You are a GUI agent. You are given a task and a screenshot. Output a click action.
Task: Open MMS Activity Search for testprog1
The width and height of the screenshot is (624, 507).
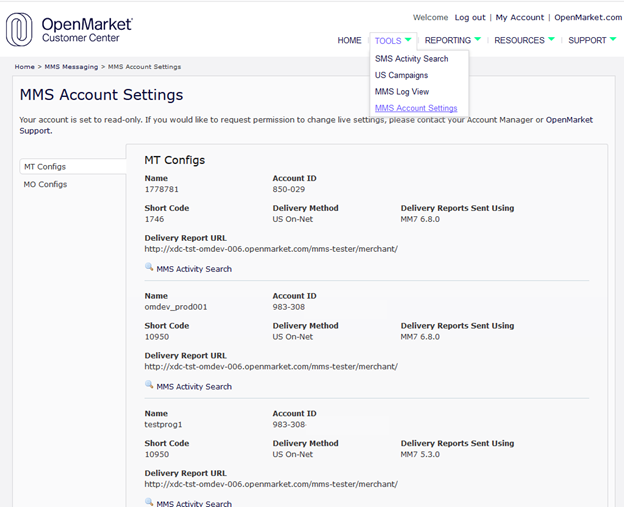click(194, 503)
